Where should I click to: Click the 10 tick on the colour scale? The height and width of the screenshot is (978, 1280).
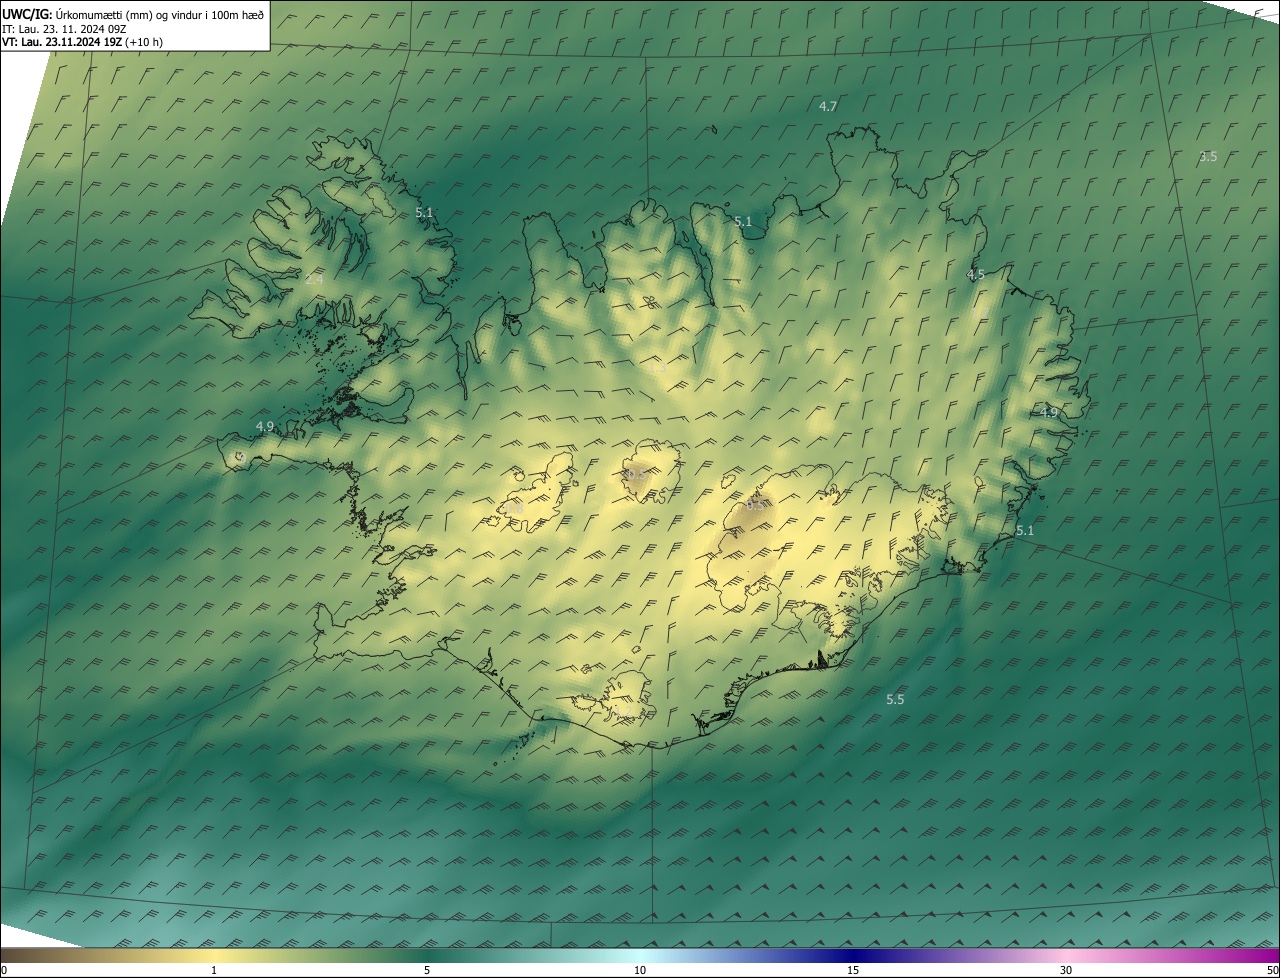(640, 970)
